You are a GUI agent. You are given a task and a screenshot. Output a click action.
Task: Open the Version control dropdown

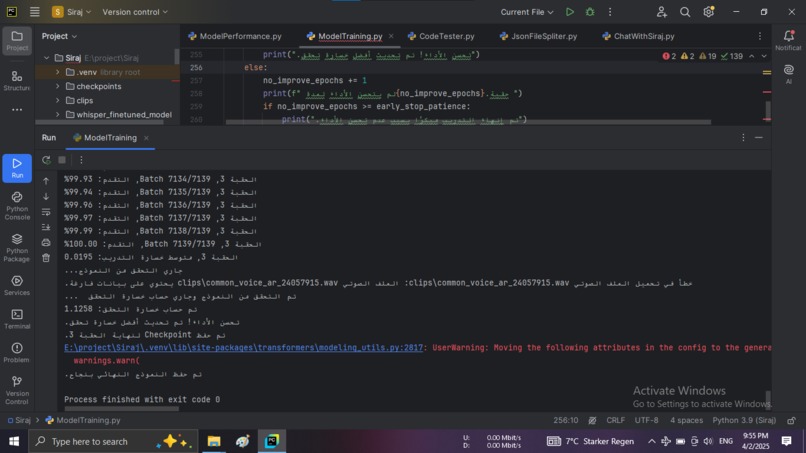pyautogui.click(x=135, y=12)
